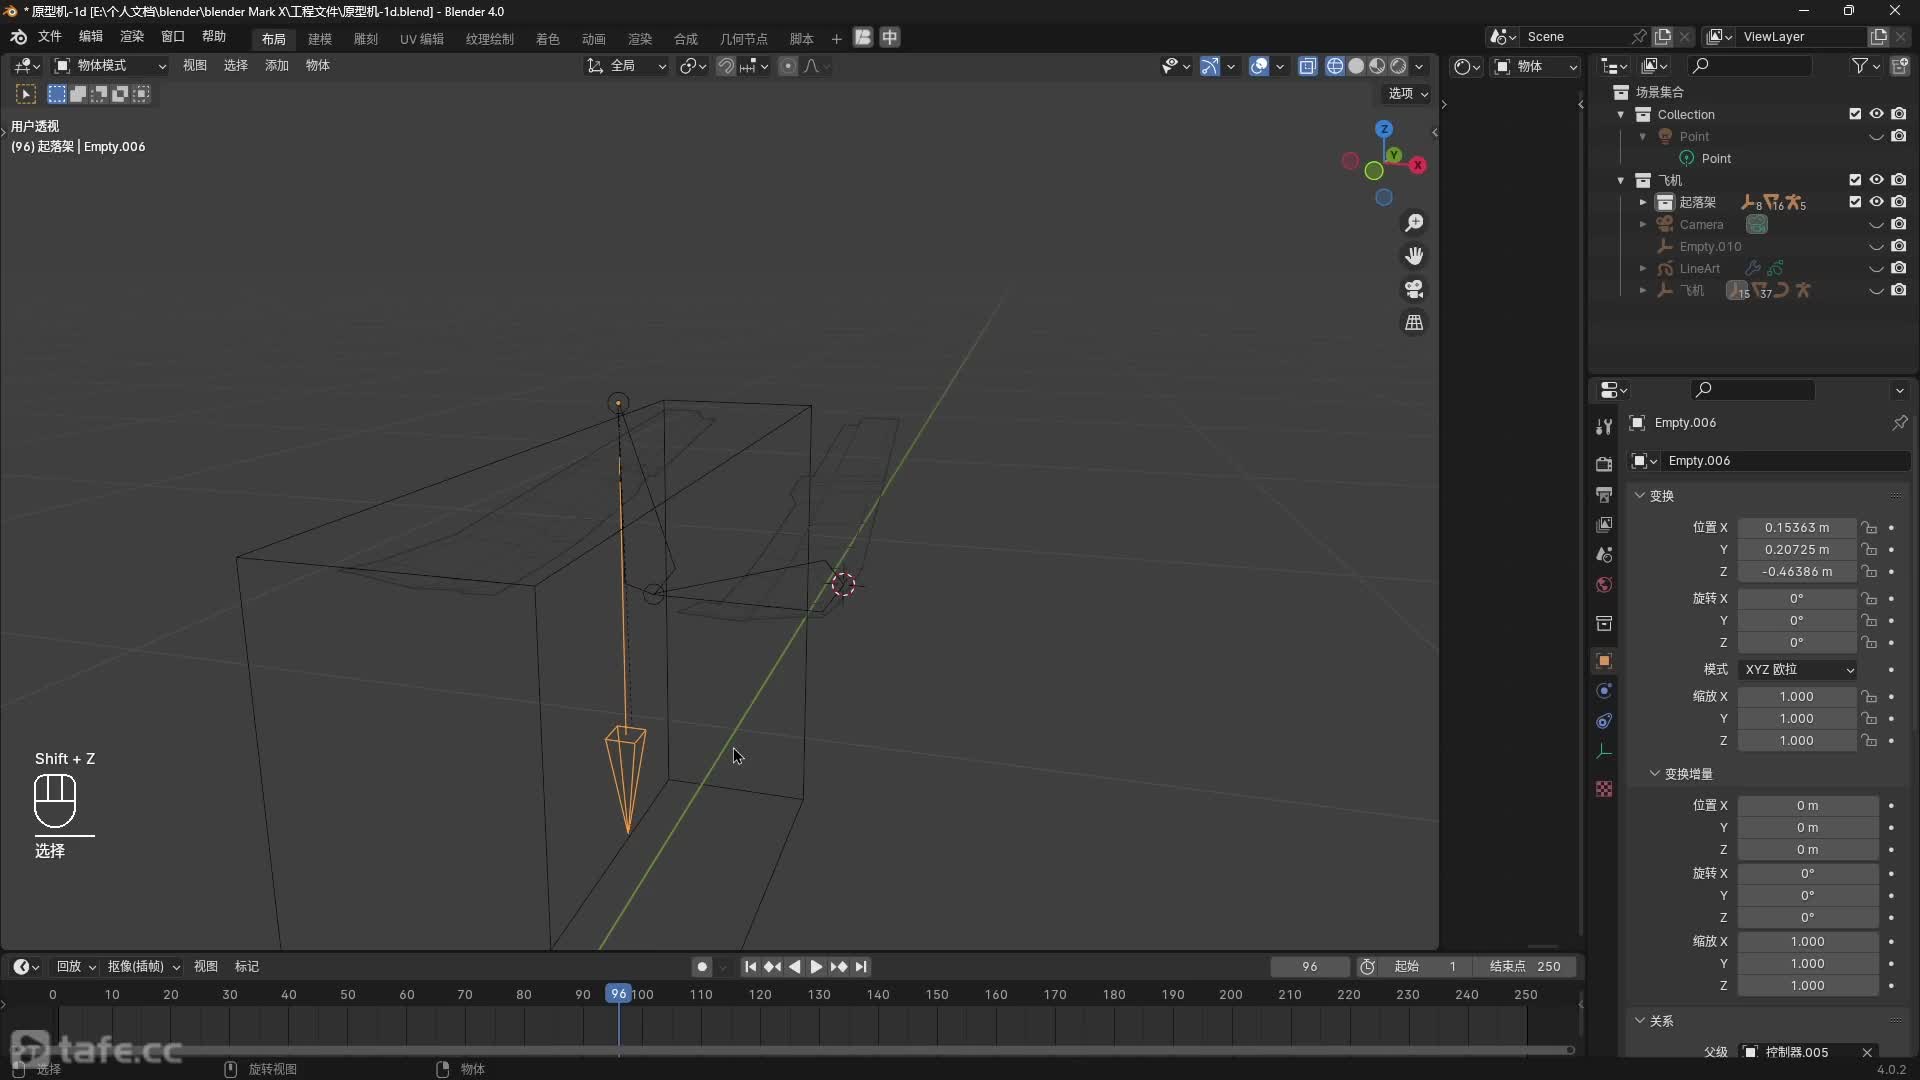The height and width of the screenshot is (1080, 1920).
Task: Open the 抠像(插帧) keying dropdown
Action: pyautogui.click(x=143, y=967)
